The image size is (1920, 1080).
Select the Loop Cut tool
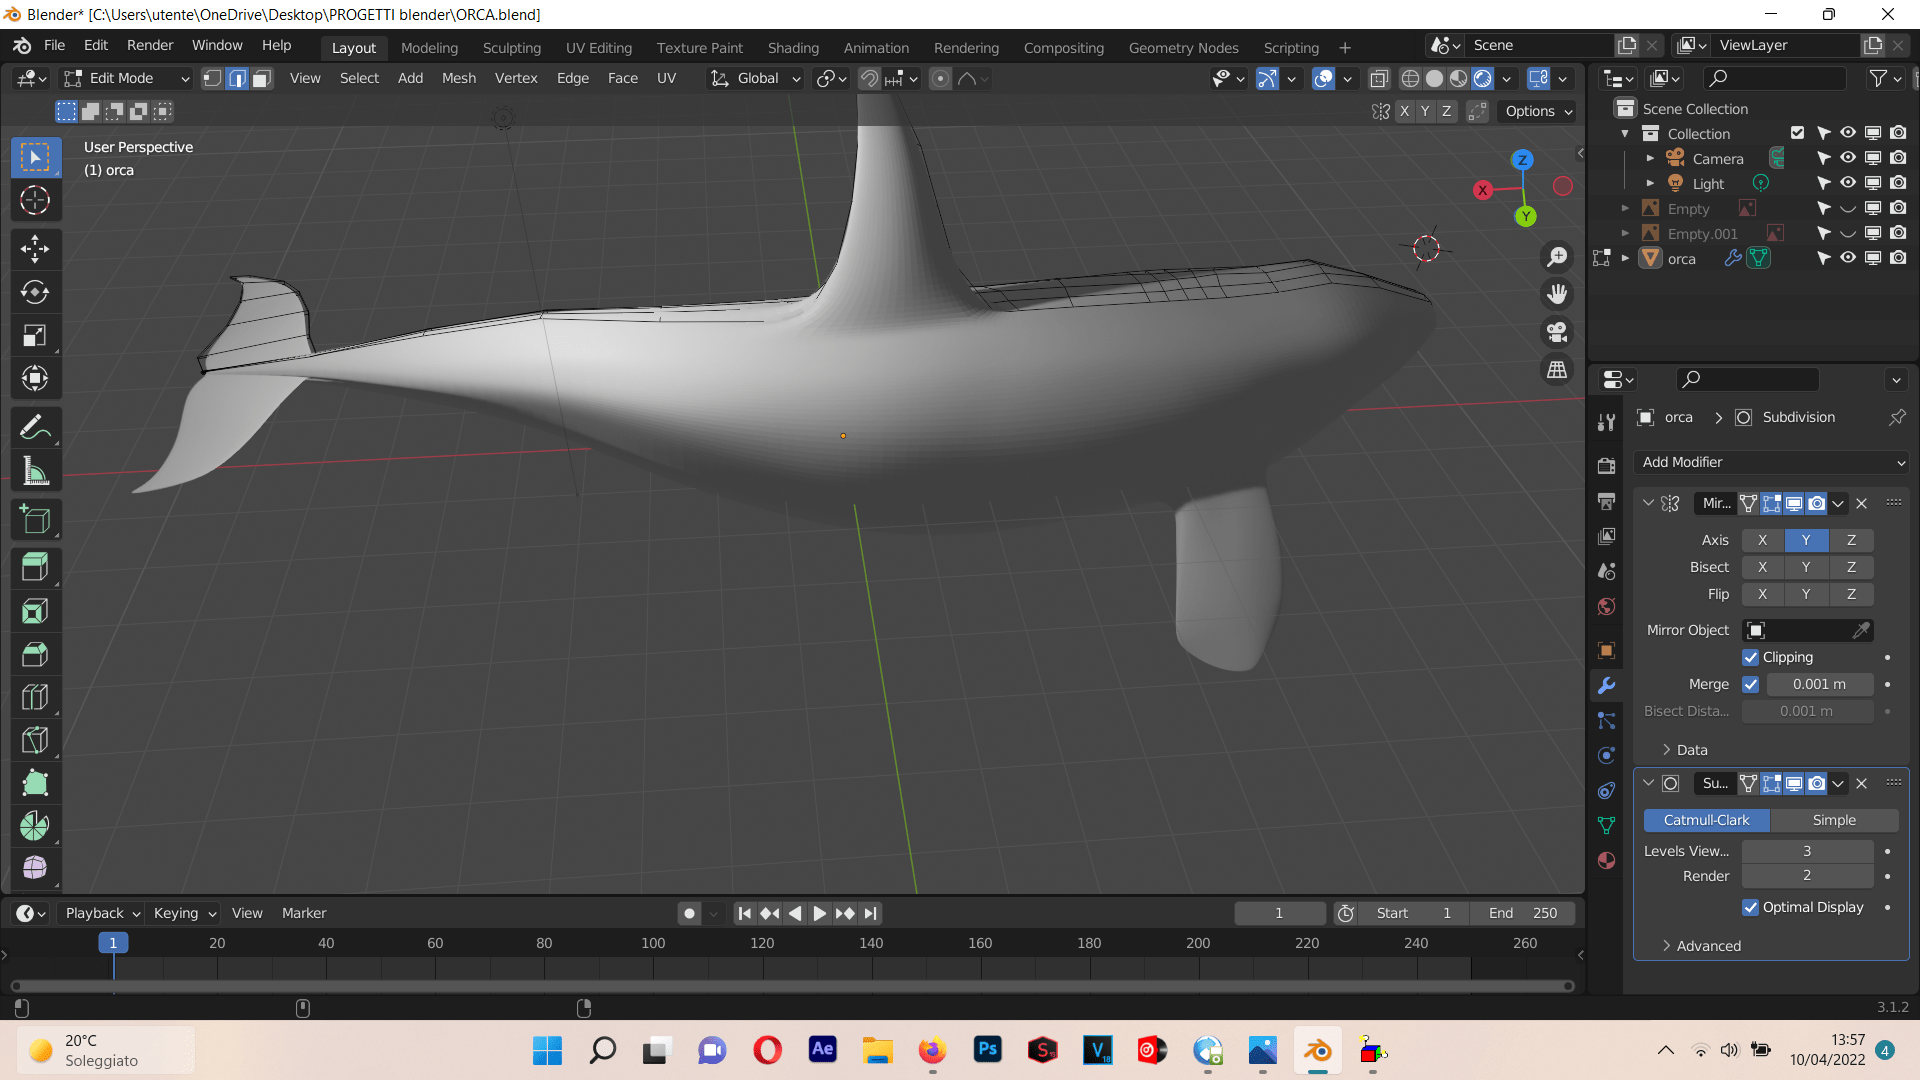tap(35, 697)
